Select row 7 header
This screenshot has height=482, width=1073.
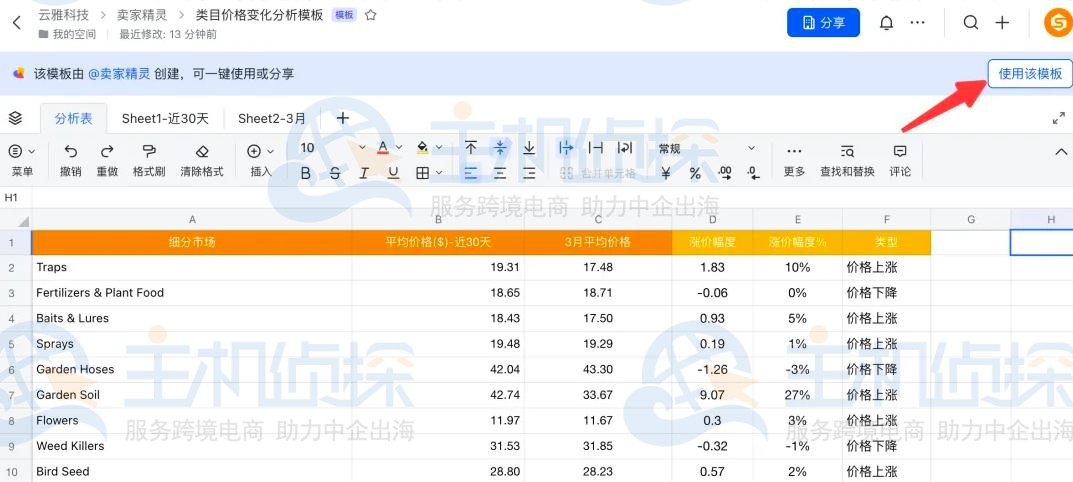coord(12,395)
